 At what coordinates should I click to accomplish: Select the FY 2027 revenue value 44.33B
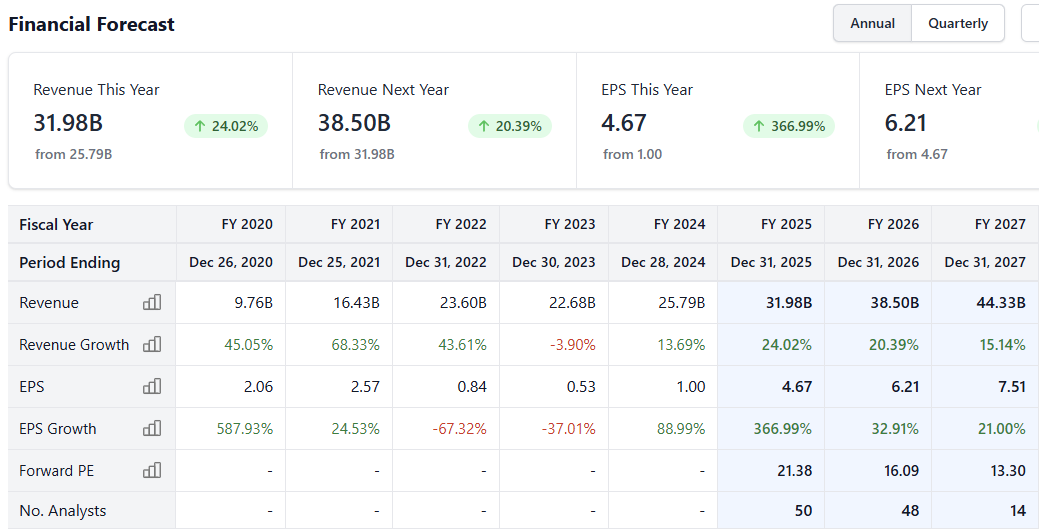point(1000,302)
